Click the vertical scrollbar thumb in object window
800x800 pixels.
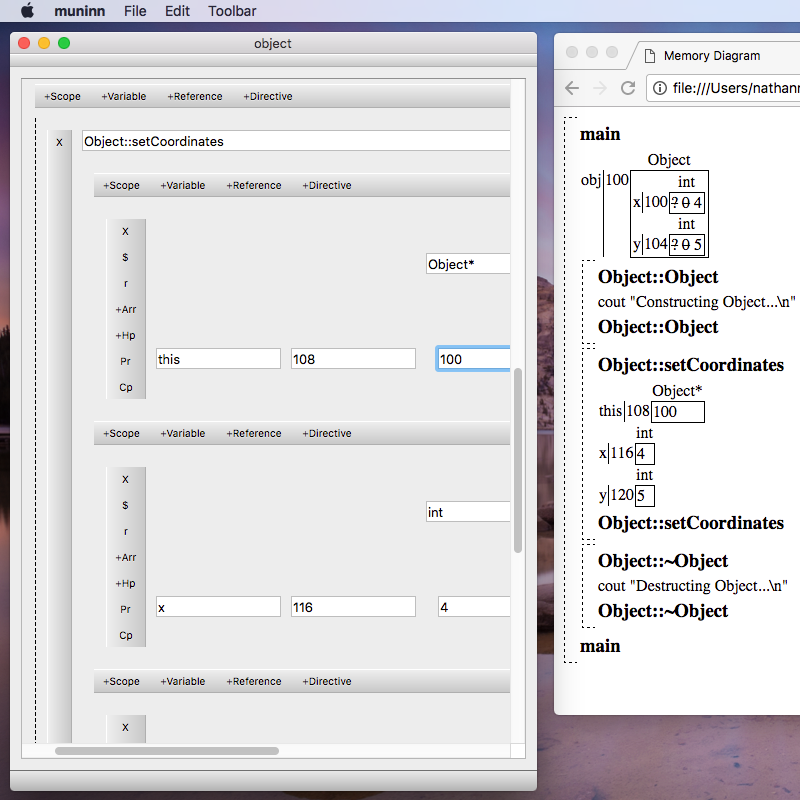click(x=517, y=460)
